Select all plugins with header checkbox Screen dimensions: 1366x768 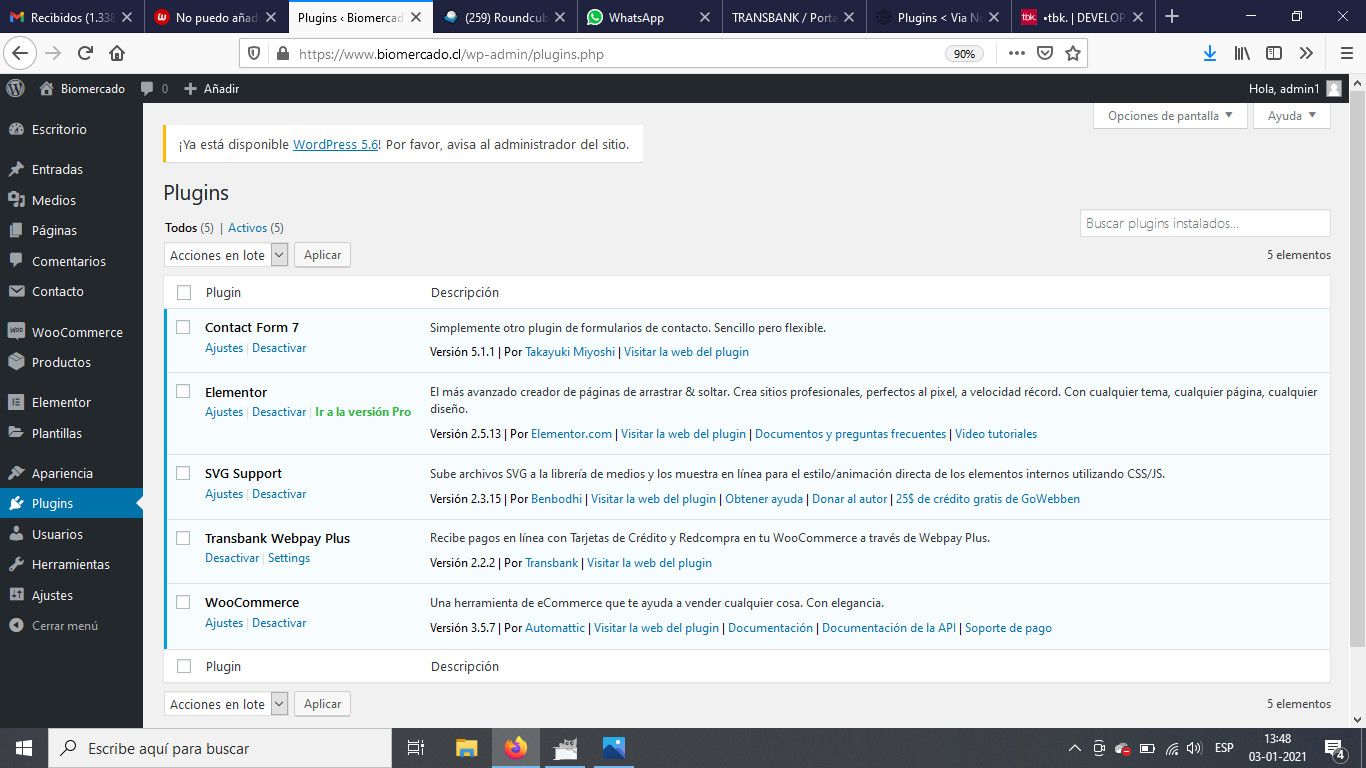click(x=183, y=292)
